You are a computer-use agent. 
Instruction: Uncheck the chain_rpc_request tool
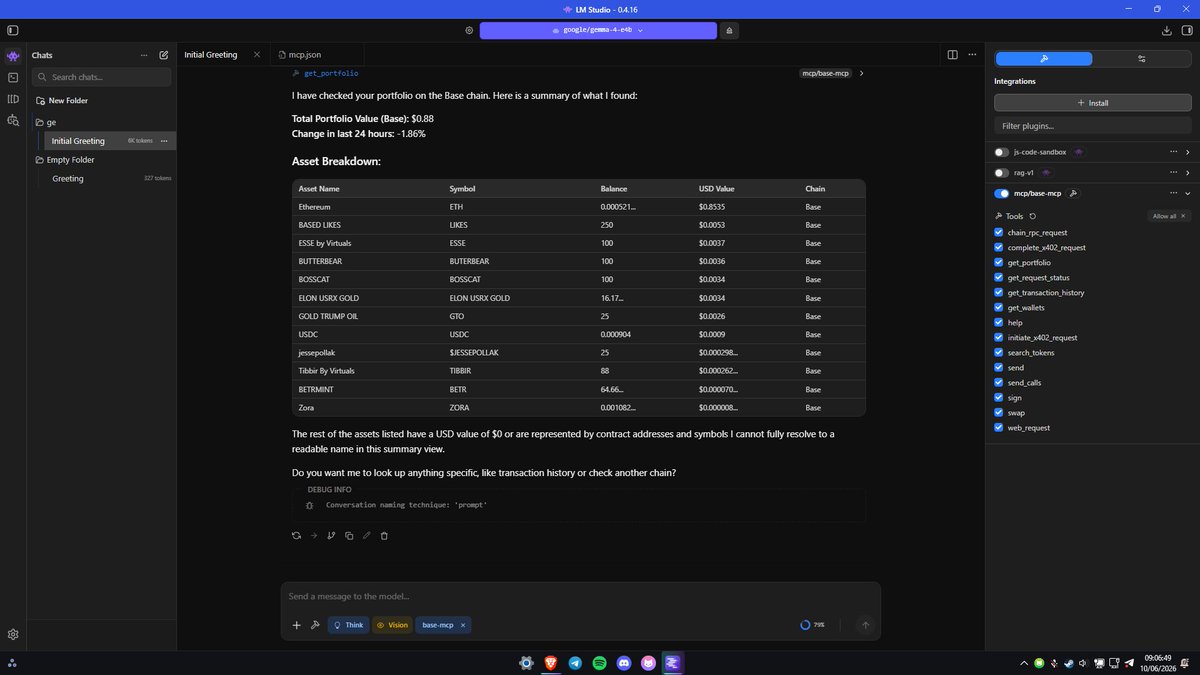point(999,233)
